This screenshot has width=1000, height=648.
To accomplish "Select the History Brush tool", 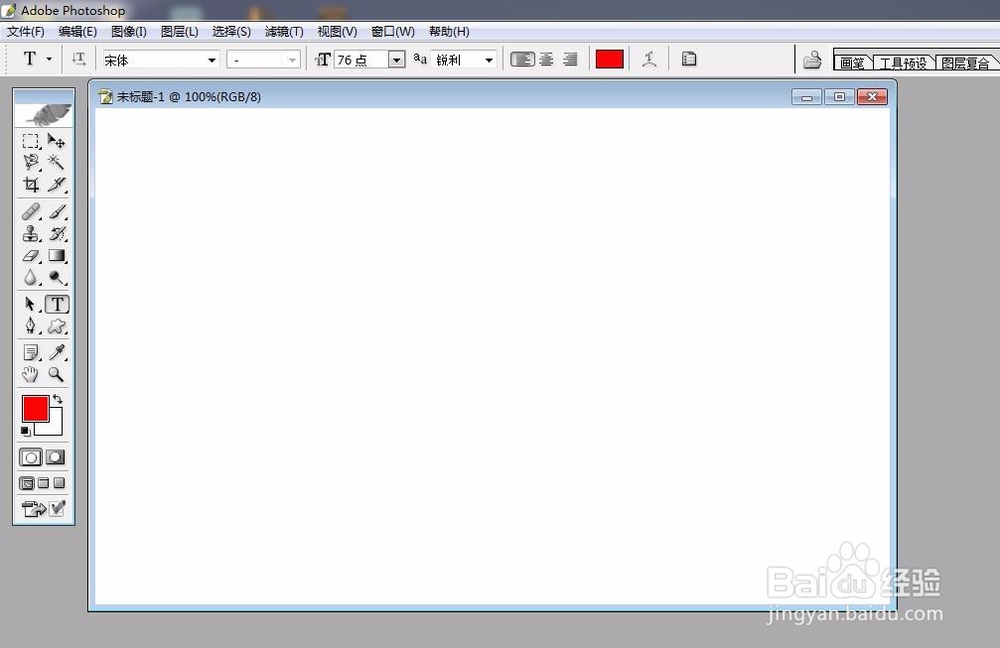I will (56, 233).
